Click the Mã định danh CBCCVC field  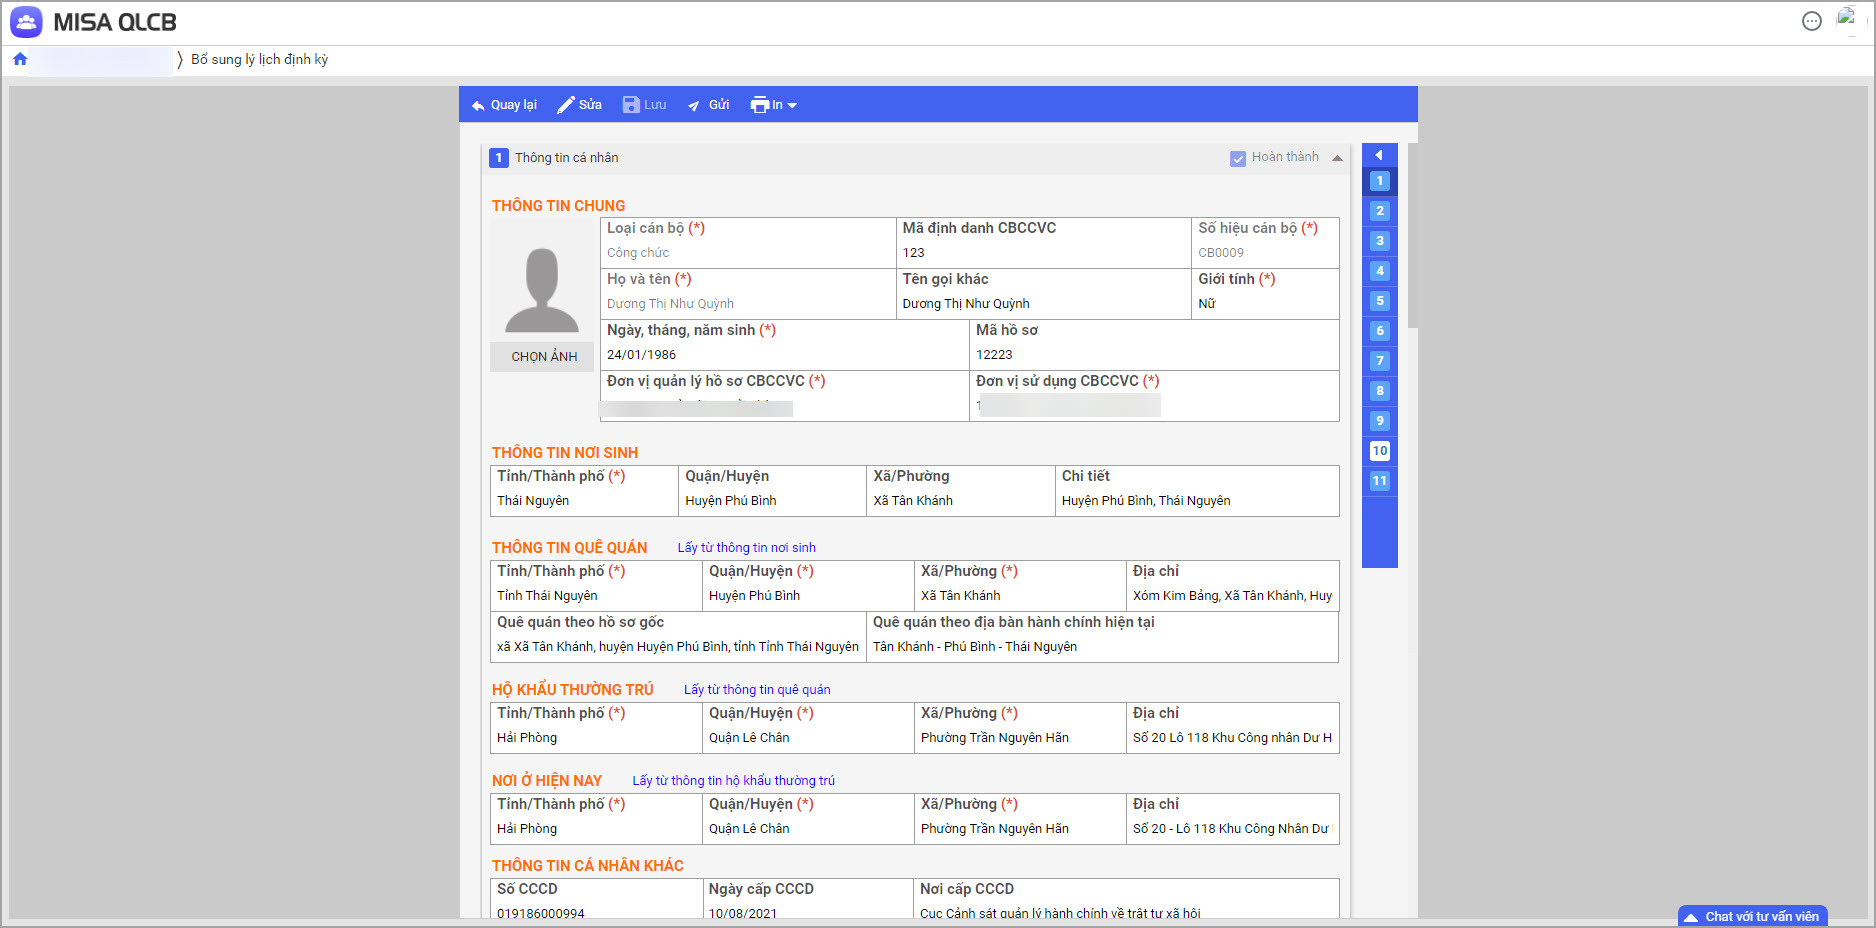pyautogui.click(x=1042, y=253)
